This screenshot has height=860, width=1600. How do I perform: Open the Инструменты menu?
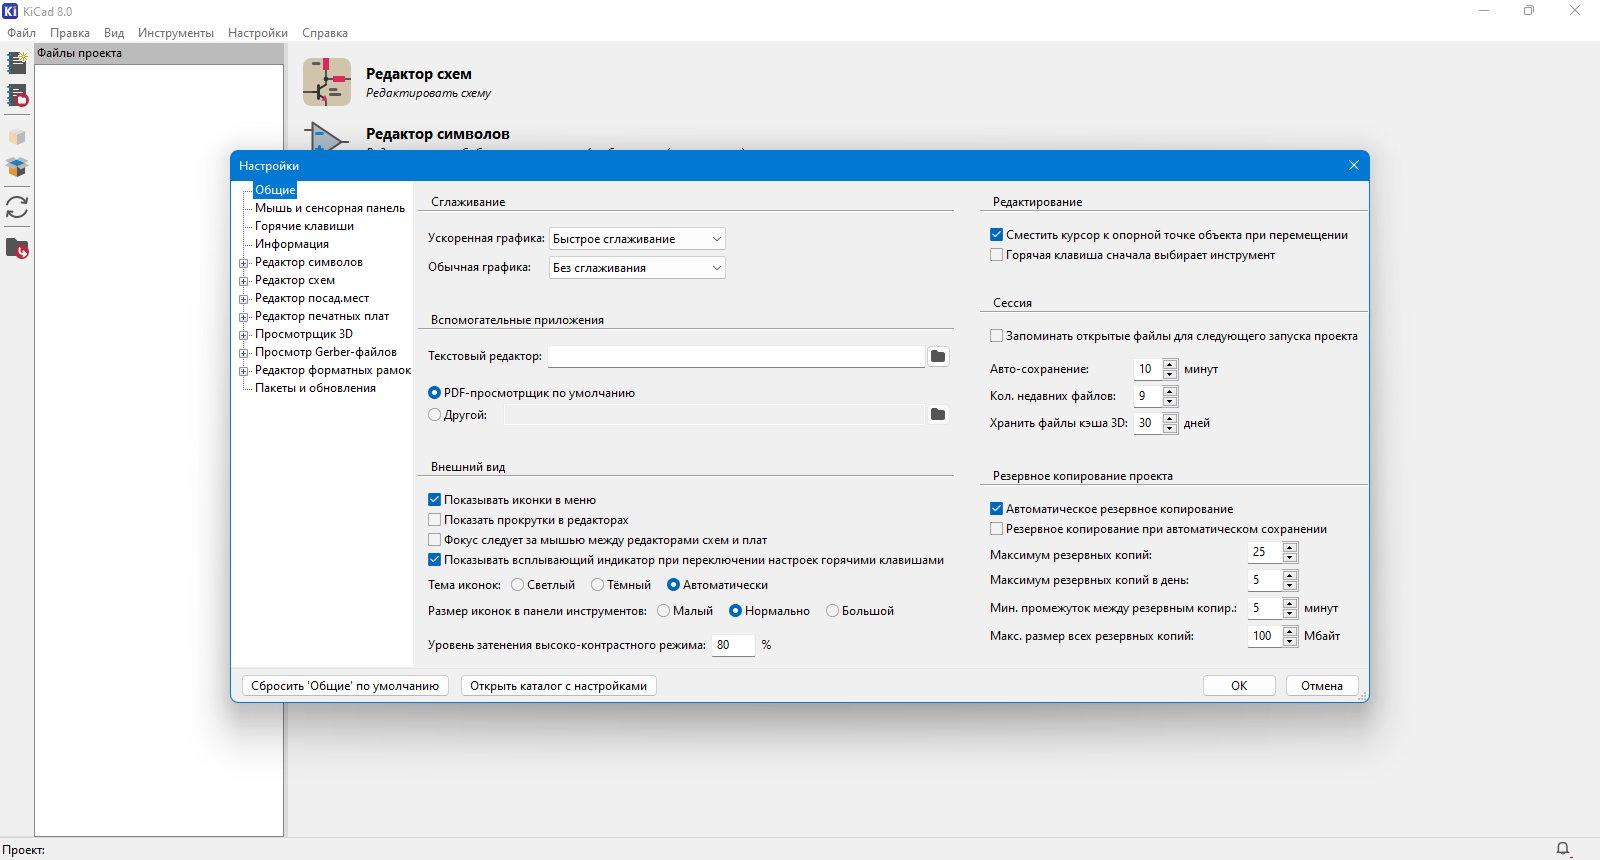coord(176,33)
